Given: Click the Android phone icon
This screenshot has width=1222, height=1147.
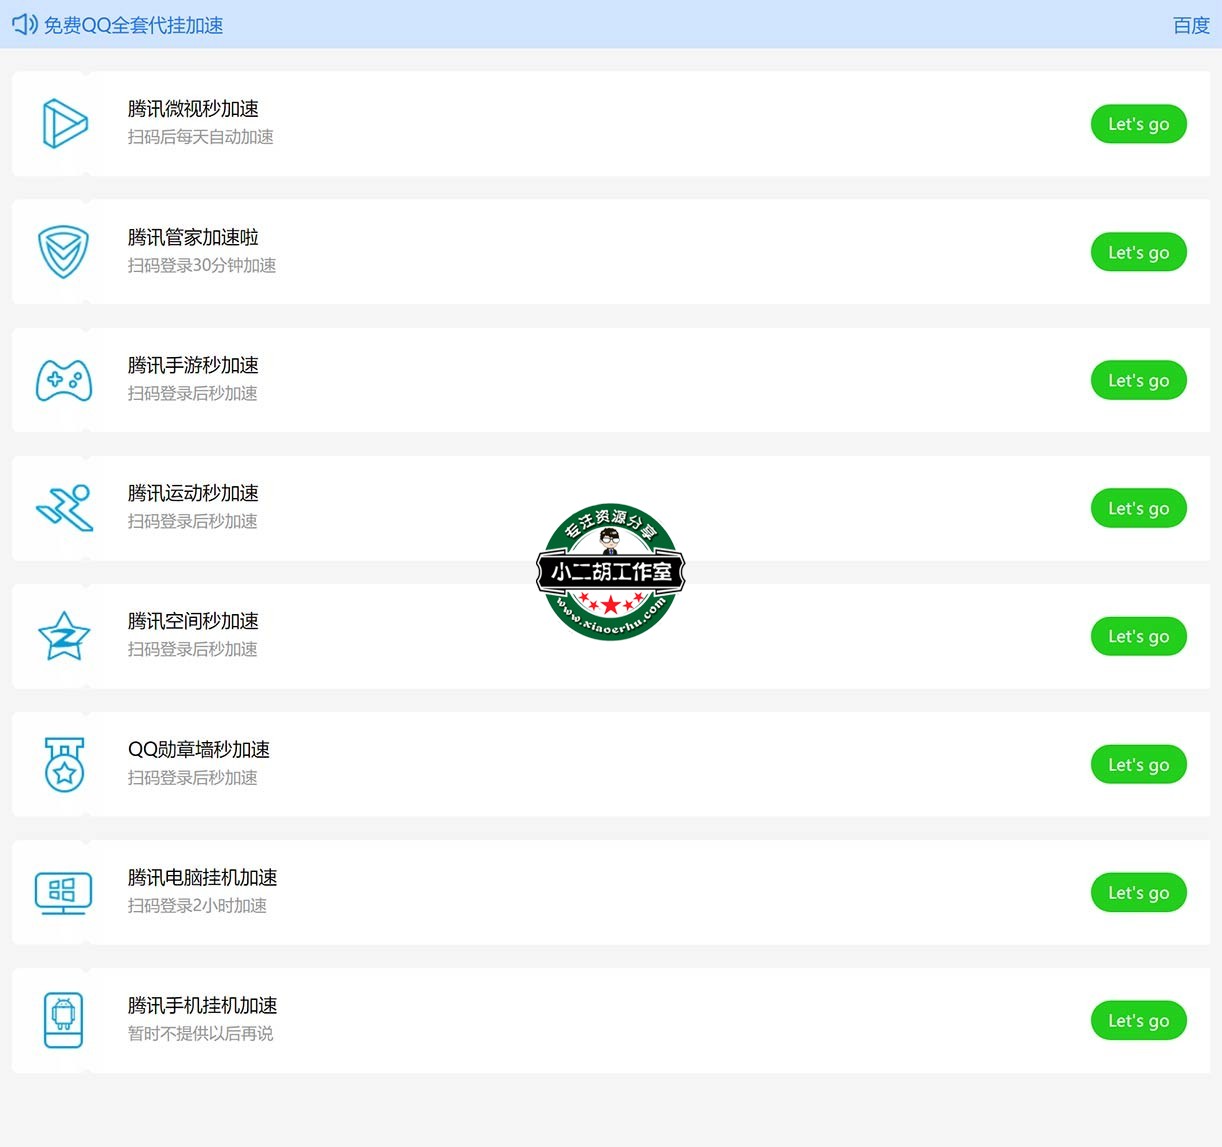Looking at the screenshot, I should coord(64,1020).
